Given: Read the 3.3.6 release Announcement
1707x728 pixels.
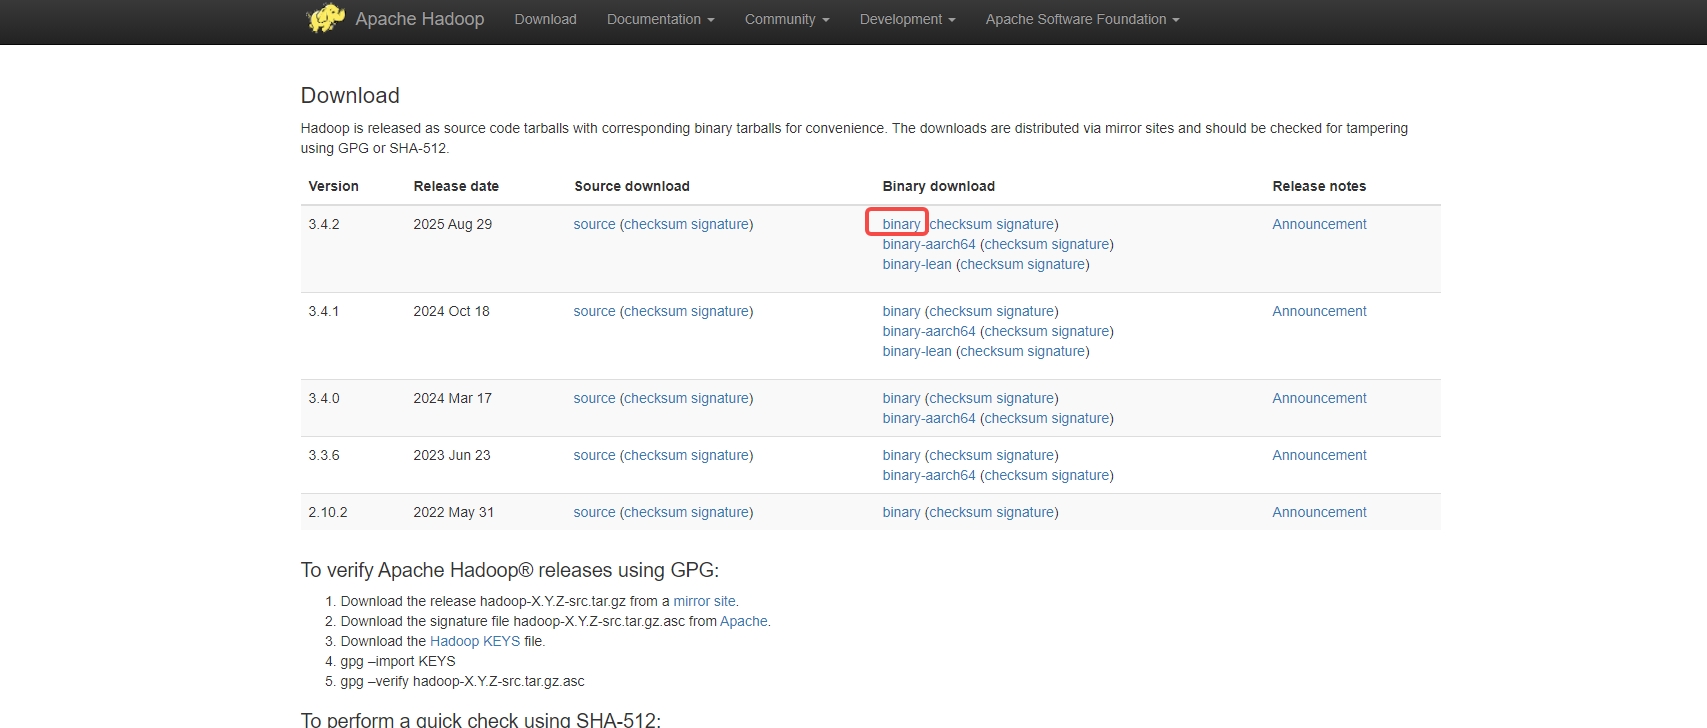Looking at the screenshot, I should [x=1319, y=455].
